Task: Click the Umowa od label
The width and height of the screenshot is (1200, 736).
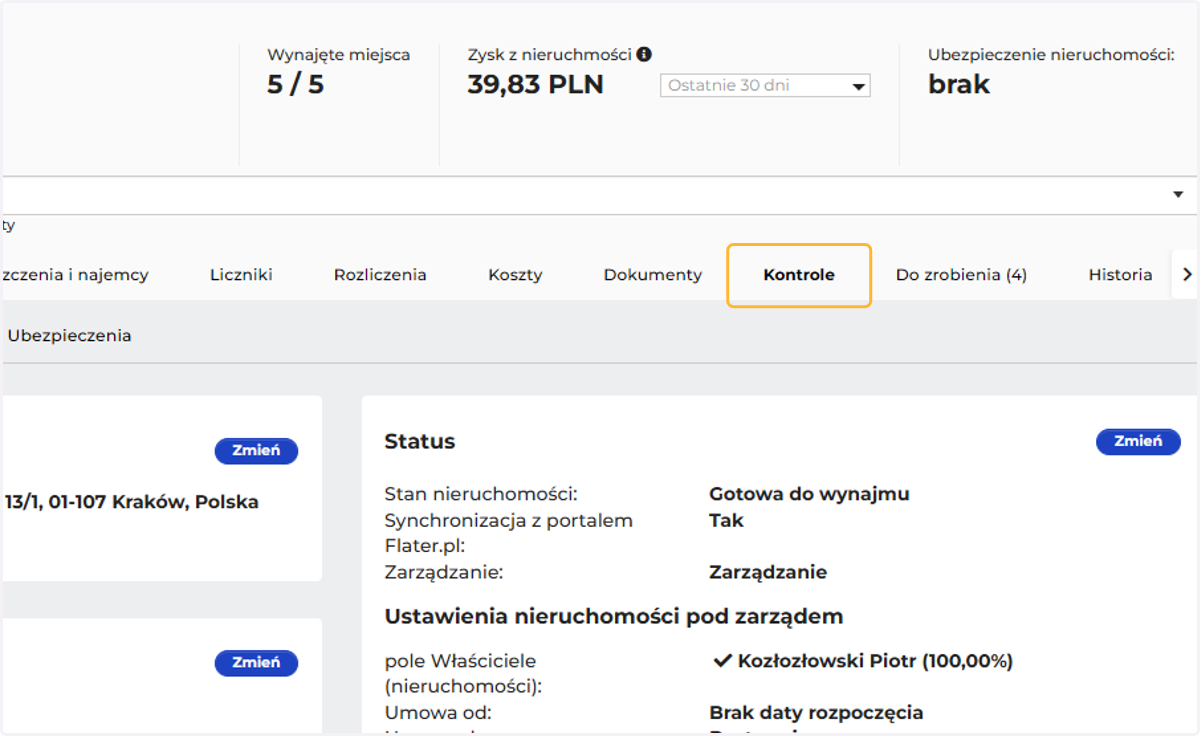Action: pos(438,713)
